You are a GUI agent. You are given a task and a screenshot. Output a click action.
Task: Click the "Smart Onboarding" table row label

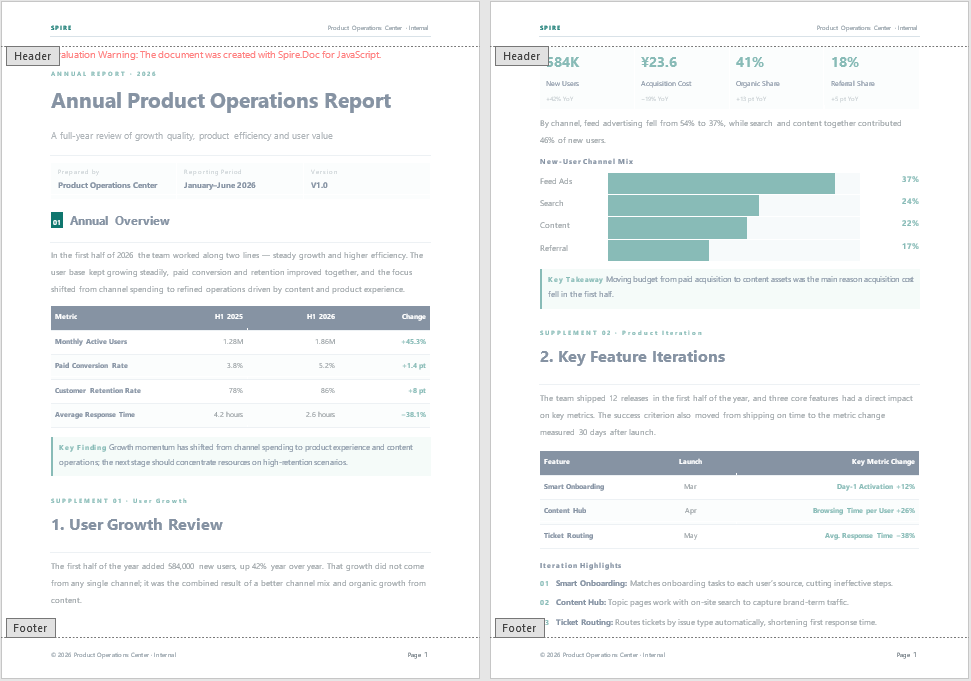(573, 486)
